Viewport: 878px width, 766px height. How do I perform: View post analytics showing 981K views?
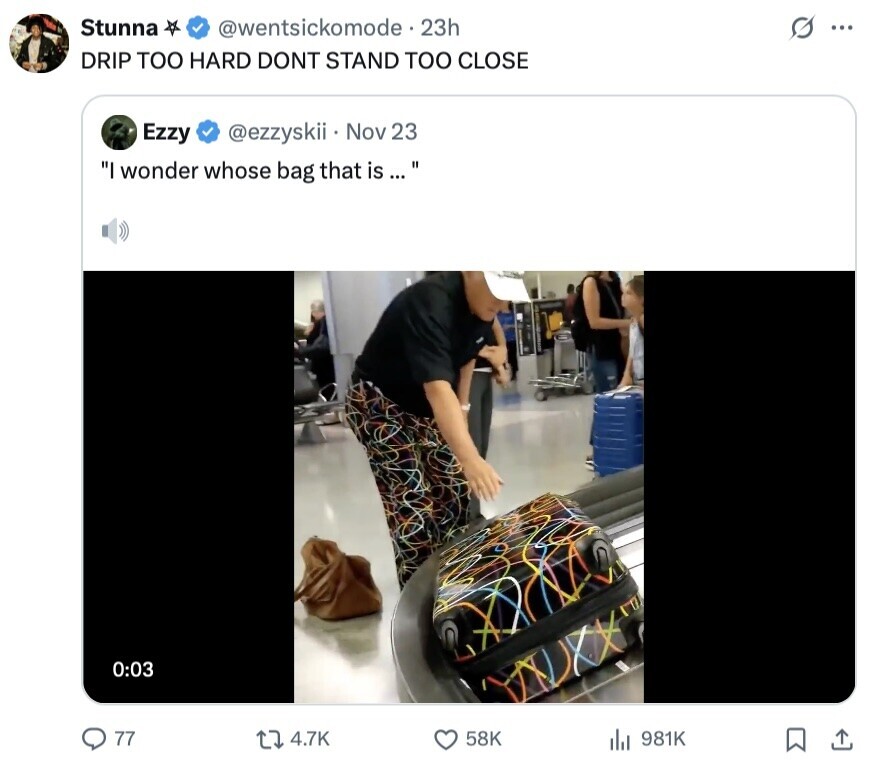621,739
